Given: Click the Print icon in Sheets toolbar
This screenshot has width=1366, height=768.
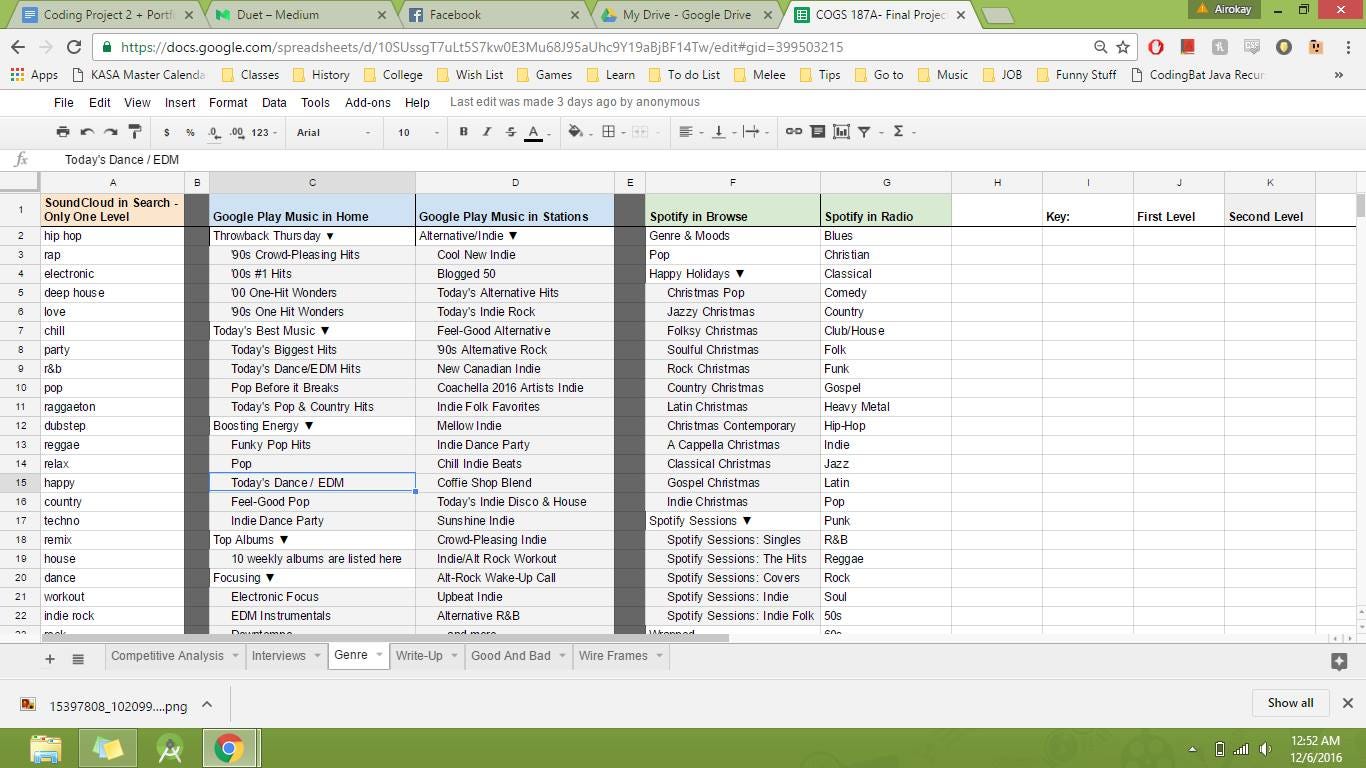Looking at the screenshot, I should 63,132.
